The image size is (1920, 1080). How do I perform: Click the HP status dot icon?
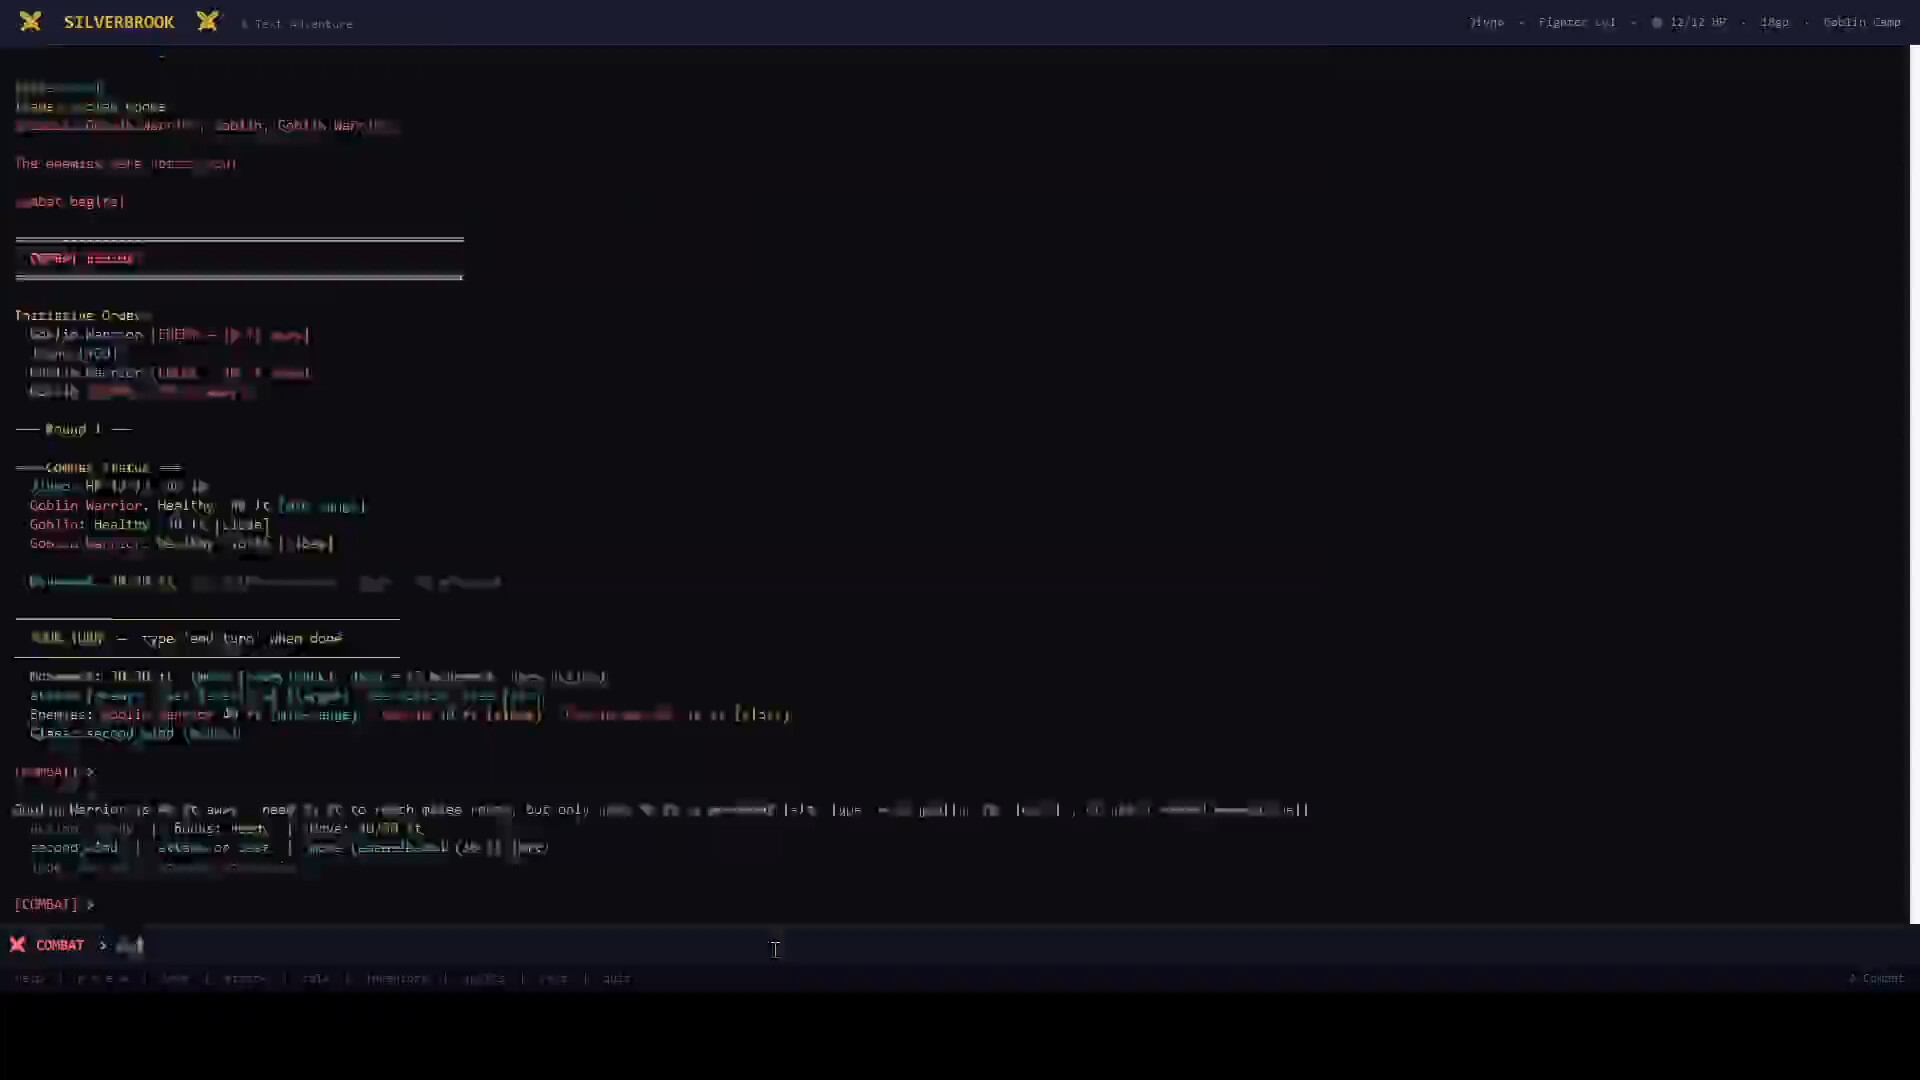1656,22
